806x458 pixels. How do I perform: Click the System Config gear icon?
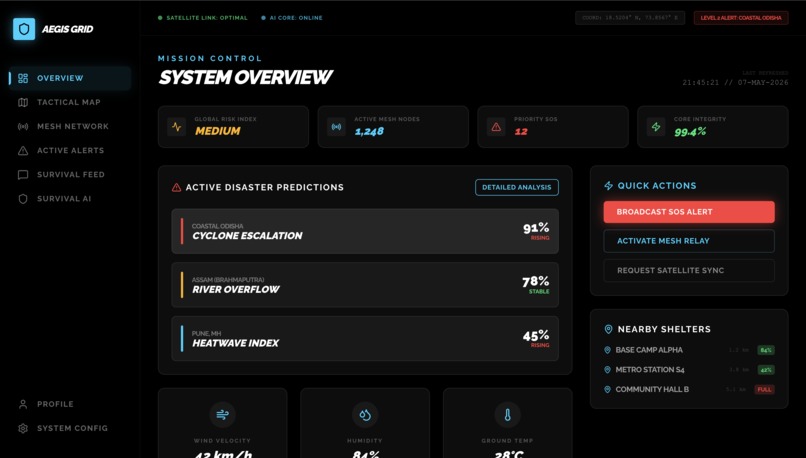coord(23,428)
